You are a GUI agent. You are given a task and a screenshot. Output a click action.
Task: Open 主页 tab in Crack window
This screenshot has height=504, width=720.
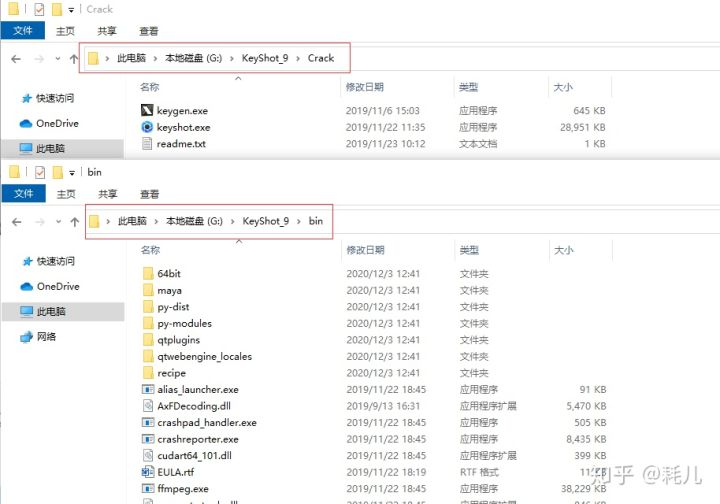click(65, 31)
